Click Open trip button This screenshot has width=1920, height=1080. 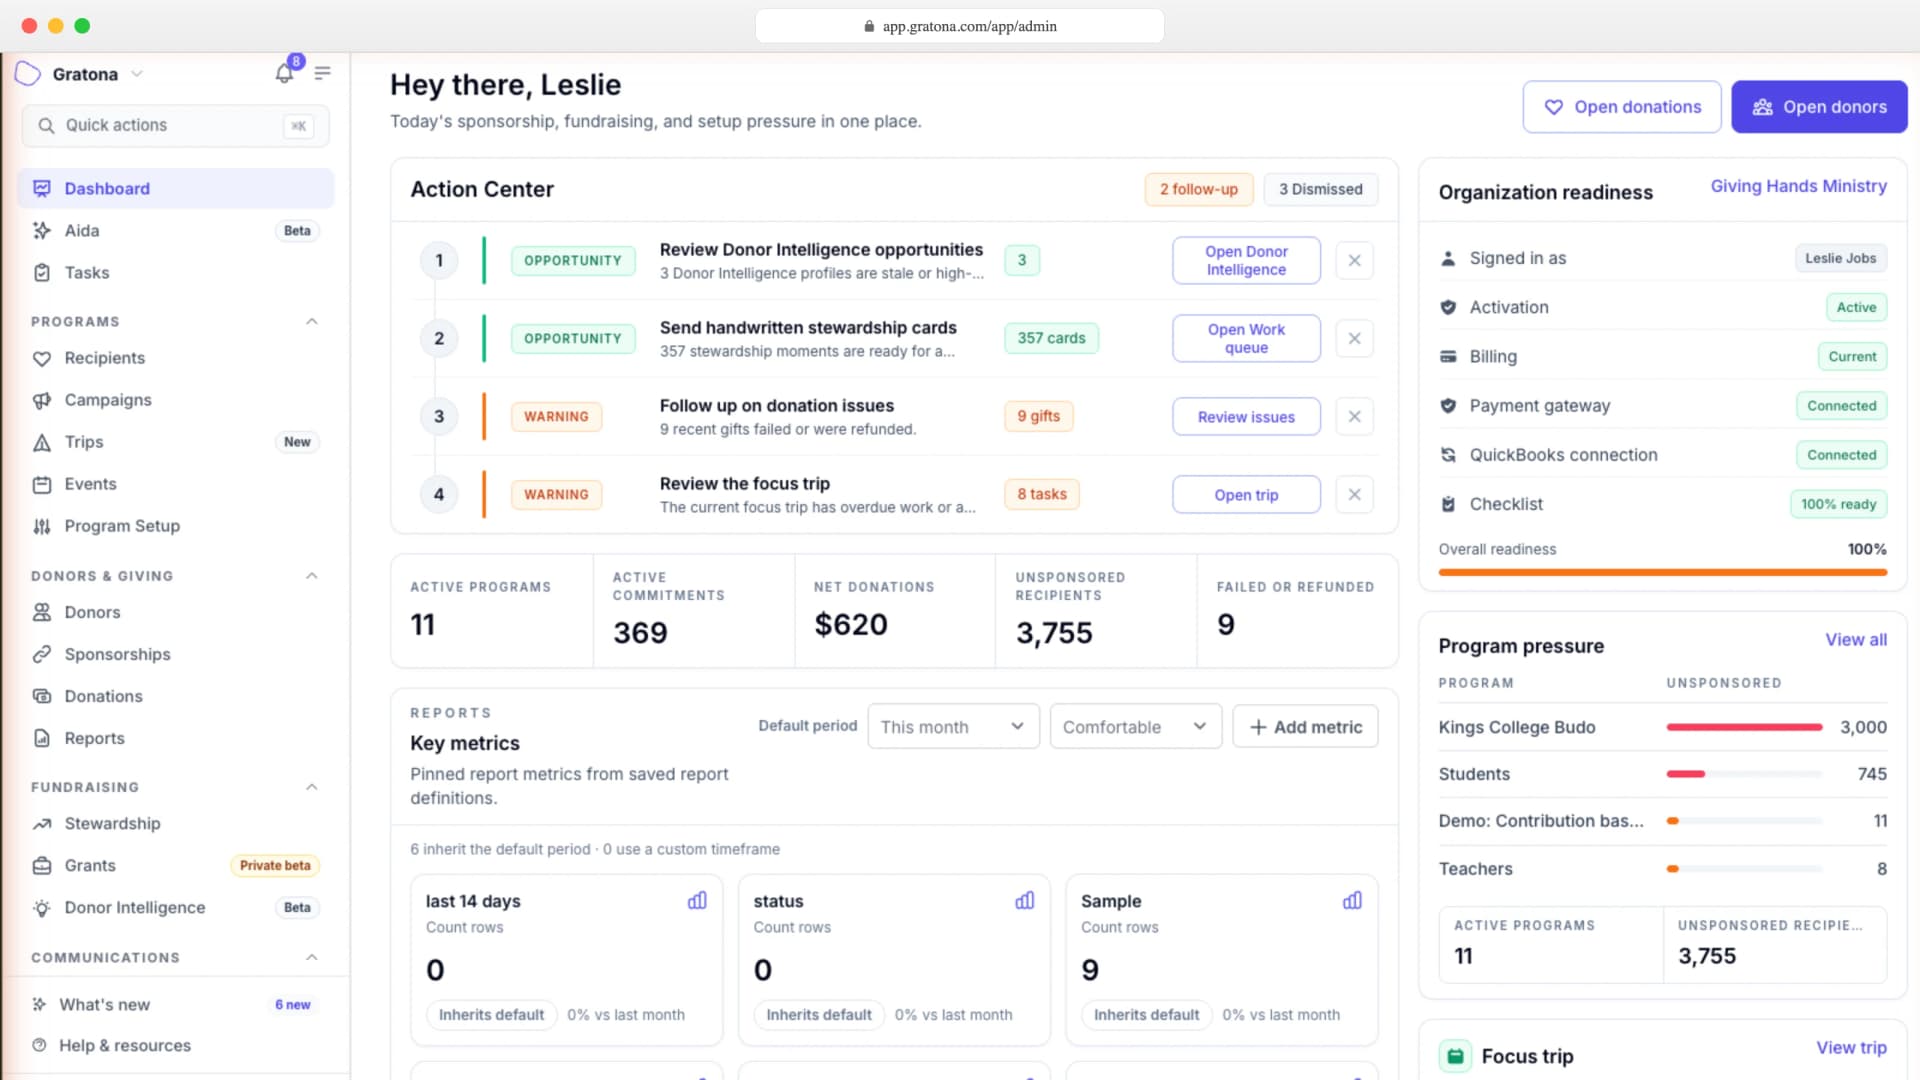tap(1246, 495)
